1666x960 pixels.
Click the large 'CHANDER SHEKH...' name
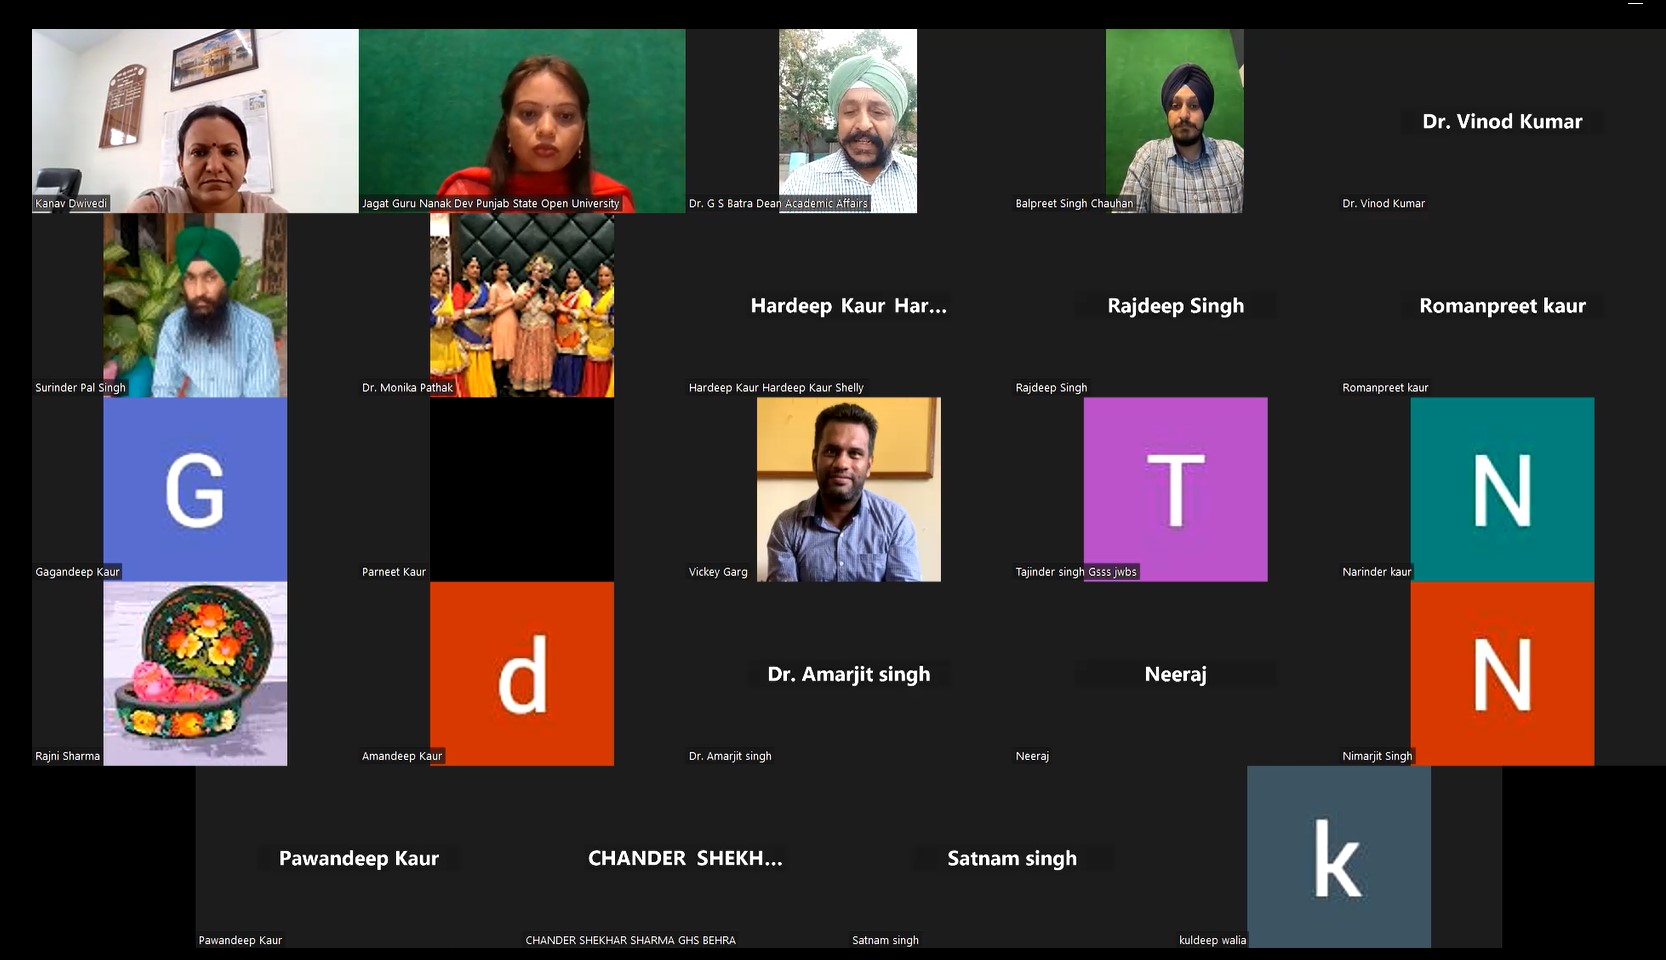(x=685, y=859)
